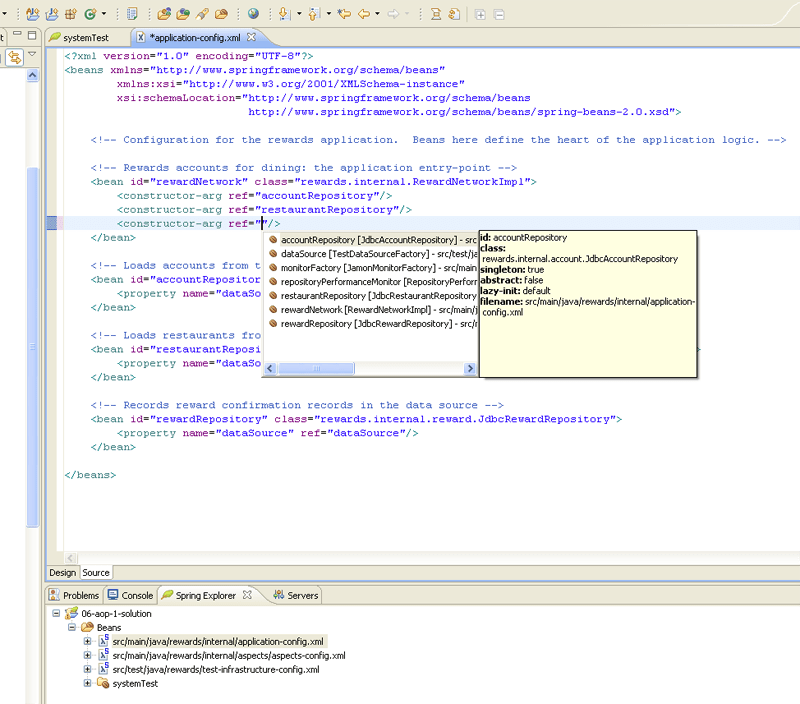This screenshot has width=800, height=704.
Task: Click the Next Annotation arrow icon
Action: click(285, 14)
